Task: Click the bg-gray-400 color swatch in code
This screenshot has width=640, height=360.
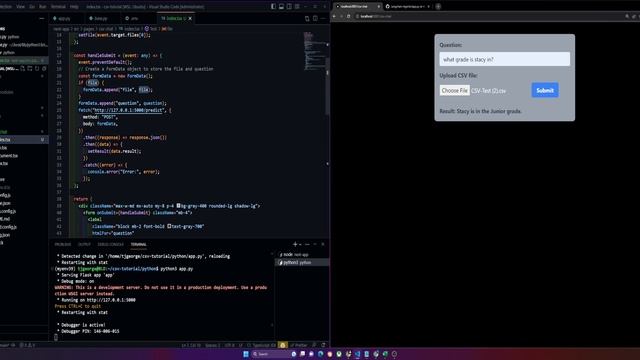Action: click(x=178, y=206)
